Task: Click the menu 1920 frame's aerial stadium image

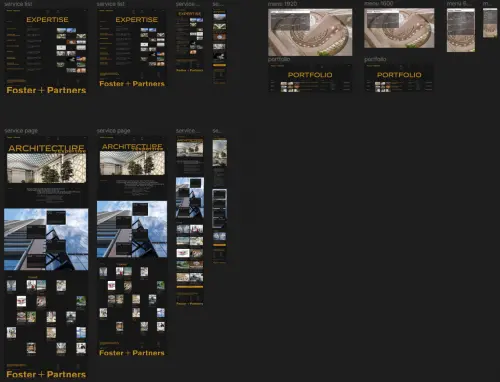Action: pos(310,32)
